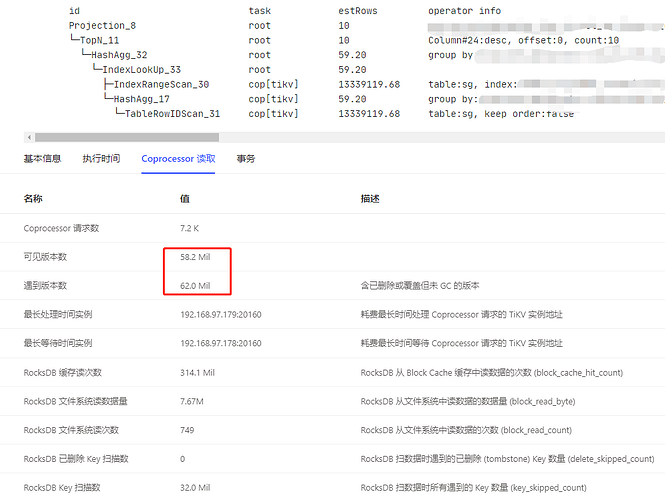Click the operator info column header
Screen dimensions: 665x500
coord(464,11)
